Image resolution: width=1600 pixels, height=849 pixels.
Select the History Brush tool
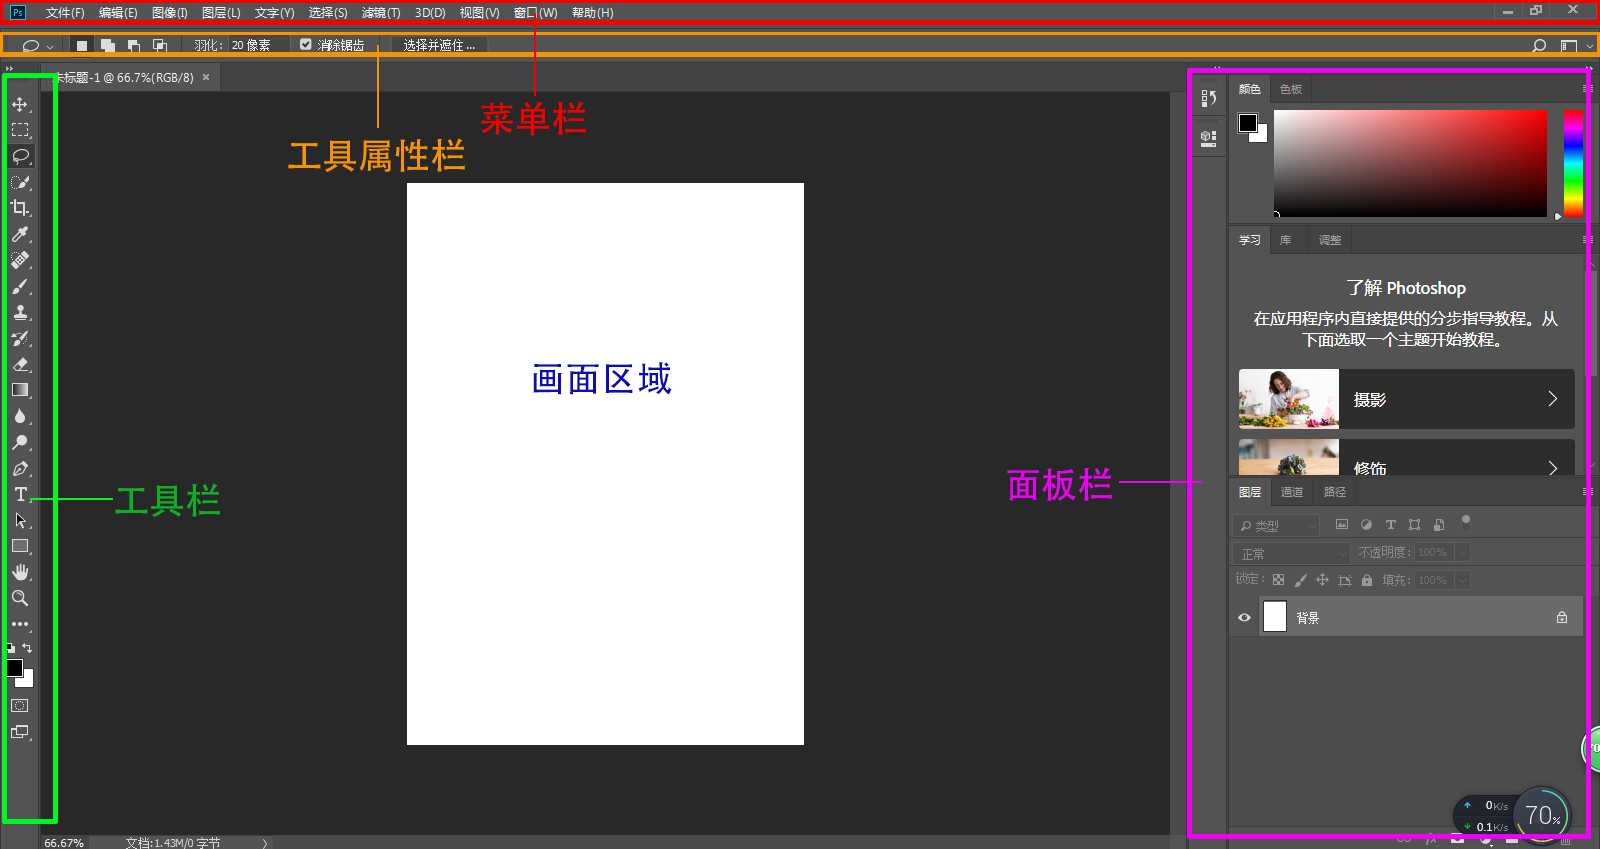tap(20, 338)
